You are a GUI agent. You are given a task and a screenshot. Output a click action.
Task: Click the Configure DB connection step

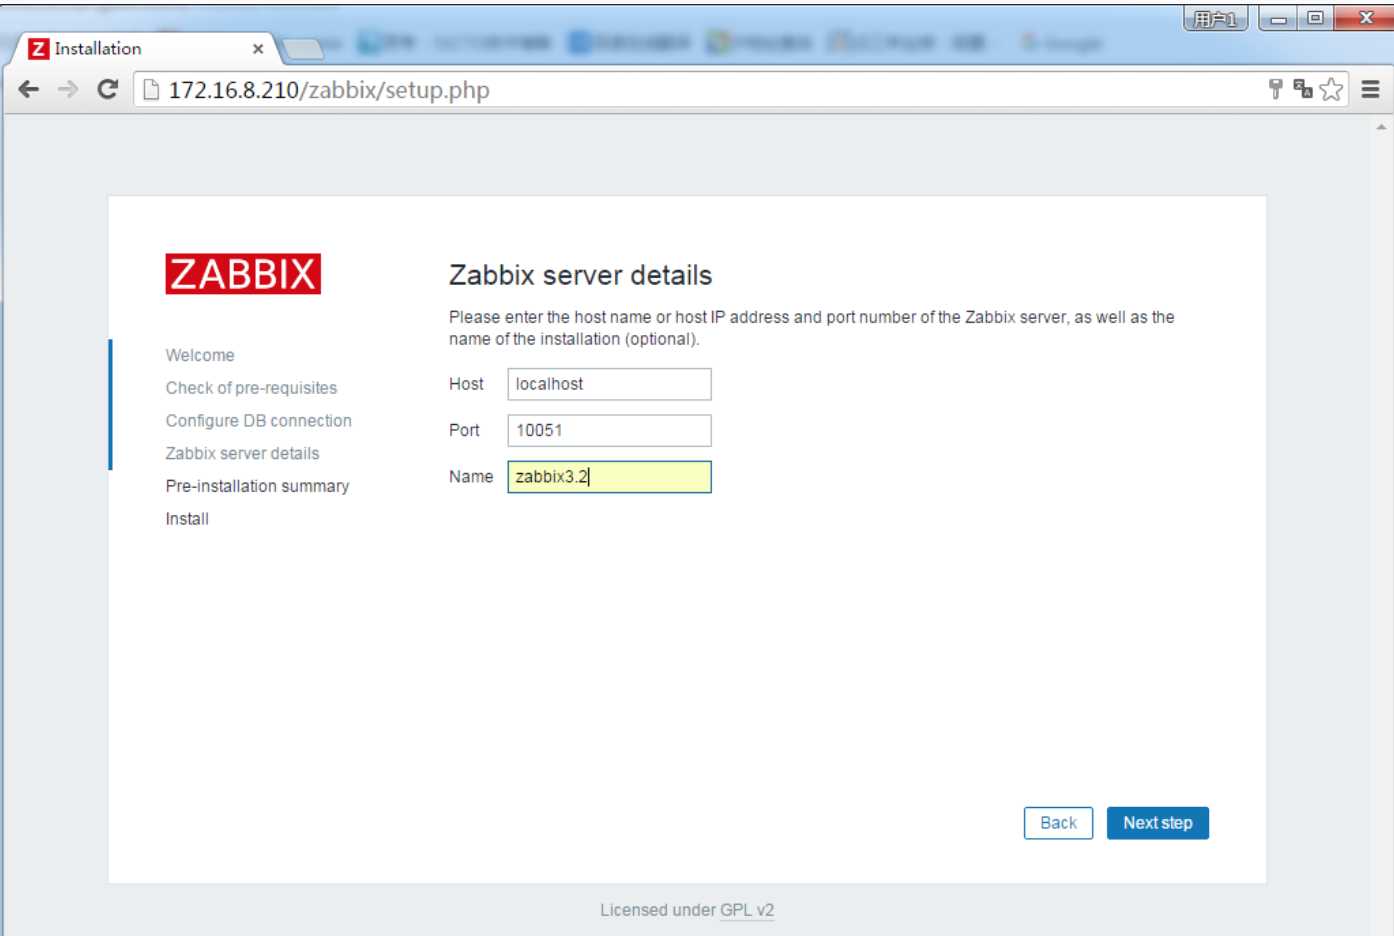tap(258, 421)
